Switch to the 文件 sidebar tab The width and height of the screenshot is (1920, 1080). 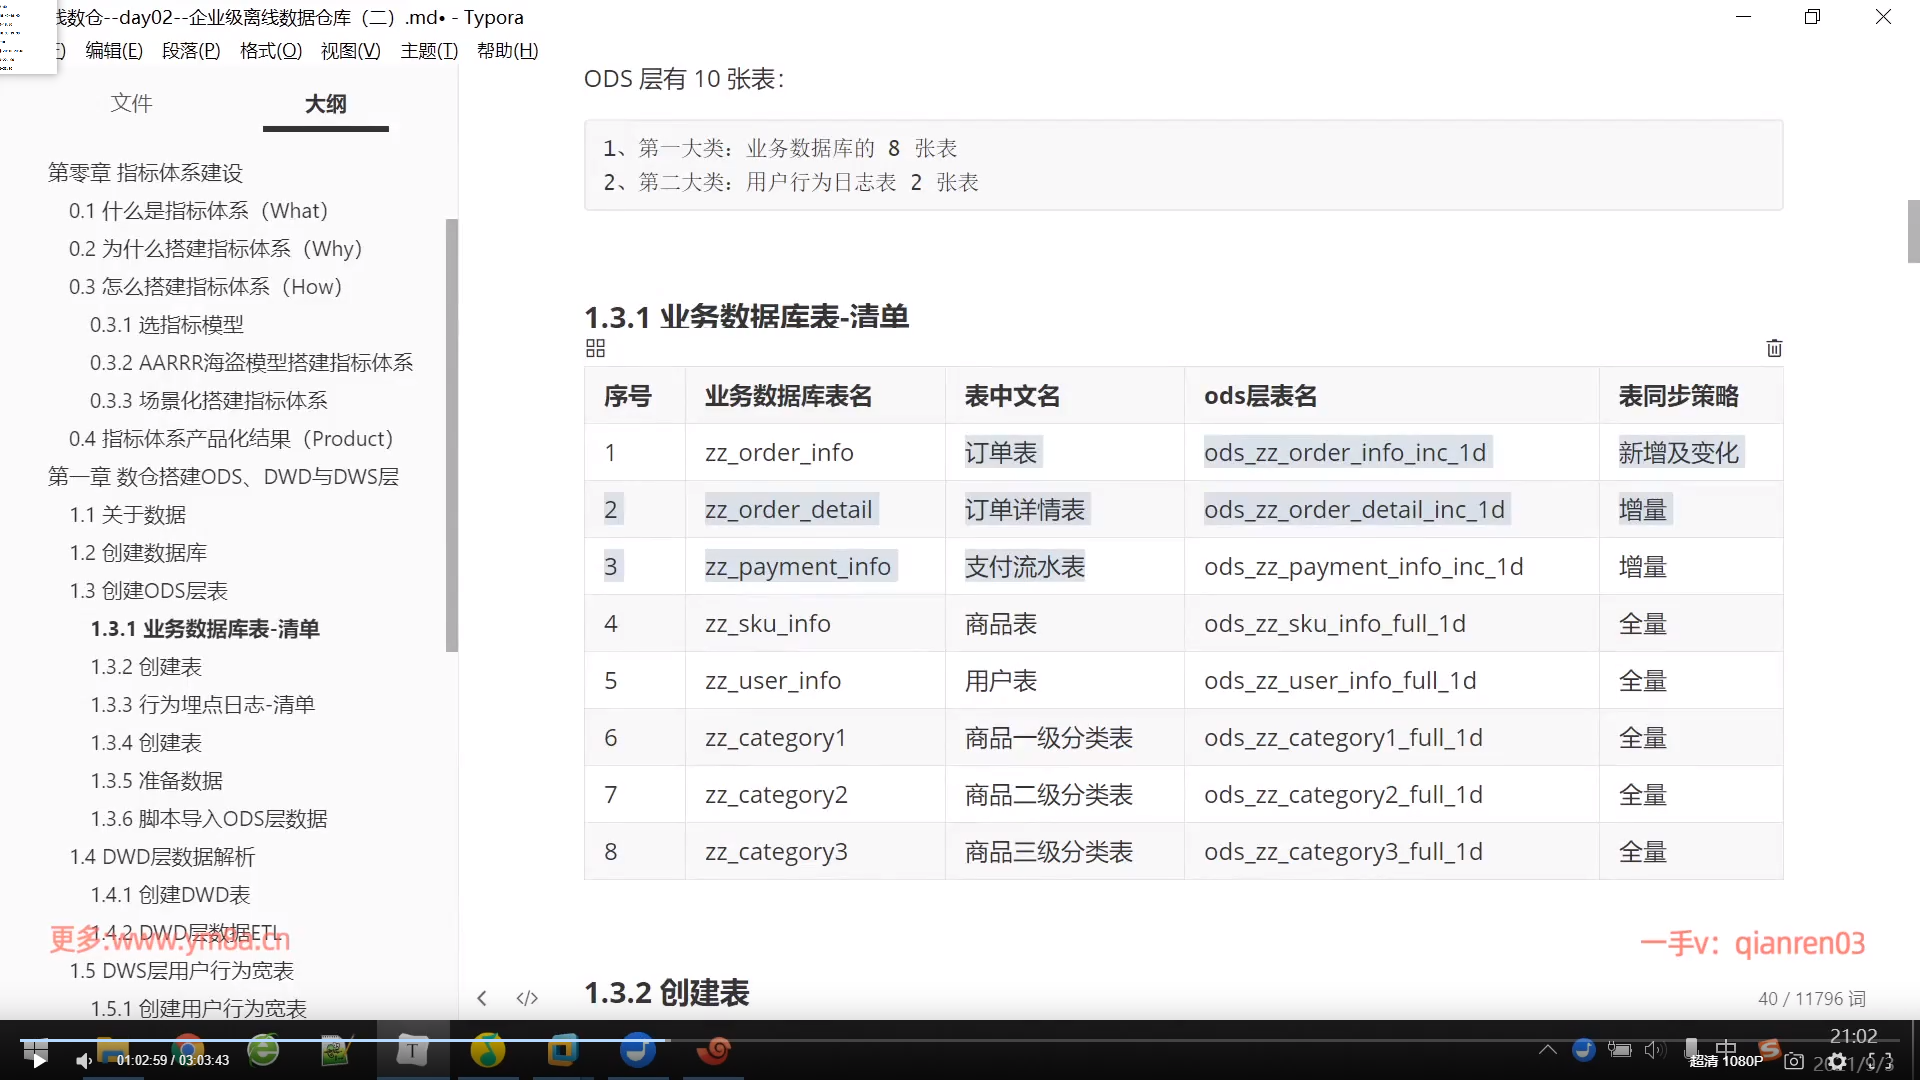(131, 103)
